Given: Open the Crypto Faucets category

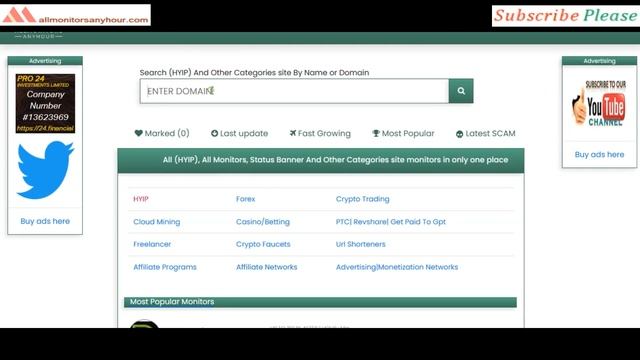Looking at the screenshot, I should point(263,244).
